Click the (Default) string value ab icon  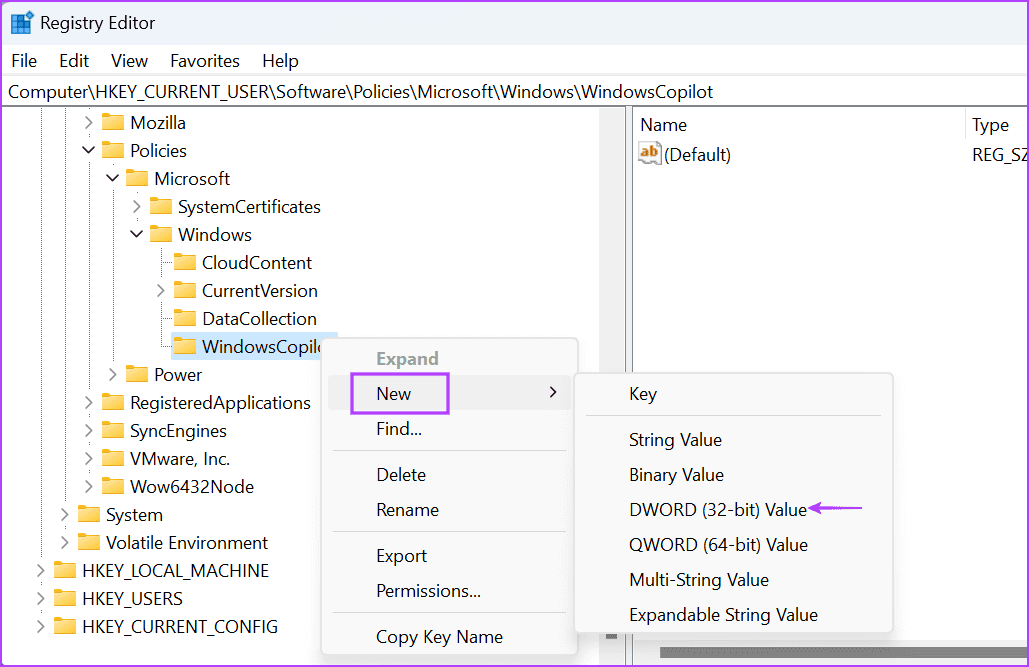pos(649,154)
